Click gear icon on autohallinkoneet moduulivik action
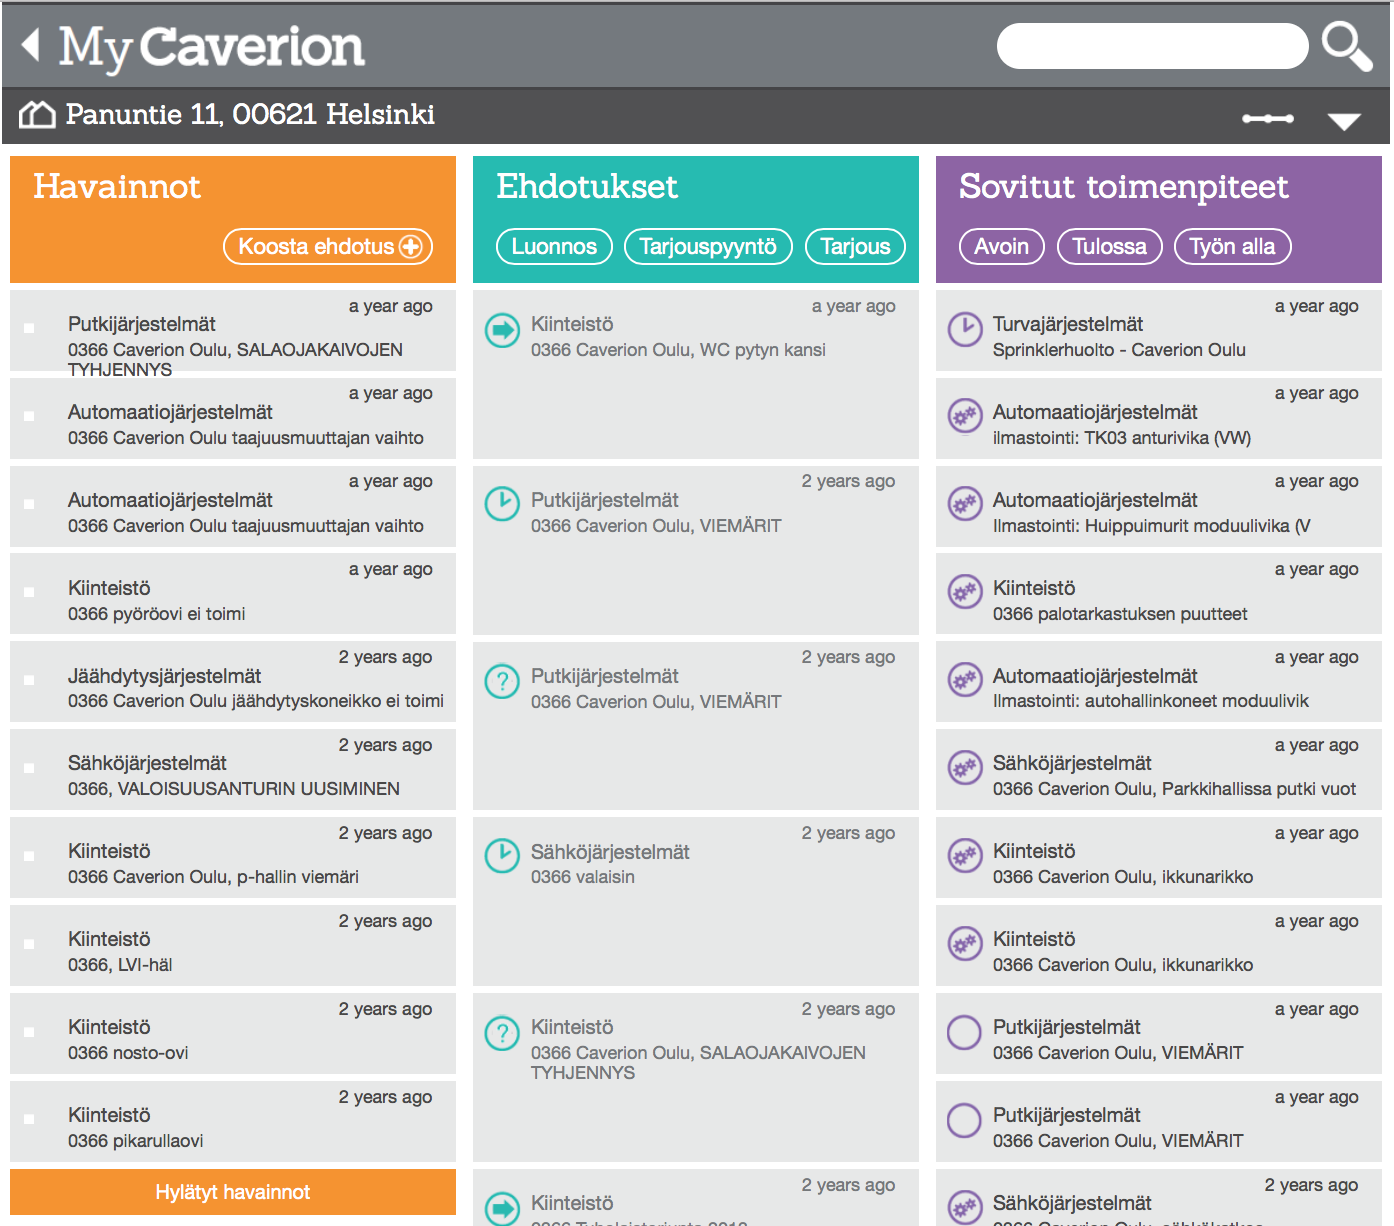 965,680
